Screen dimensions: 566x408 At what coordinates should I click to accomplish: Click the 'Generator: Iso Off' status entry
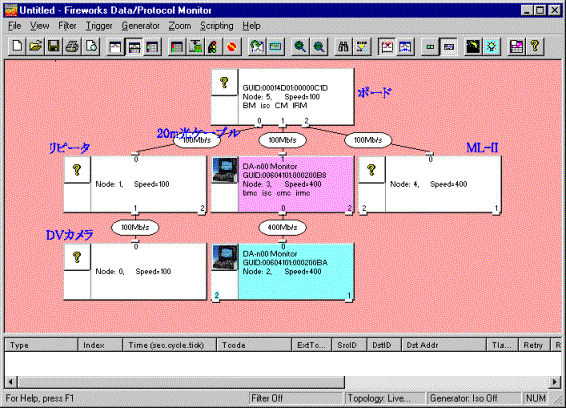point(474,398)
